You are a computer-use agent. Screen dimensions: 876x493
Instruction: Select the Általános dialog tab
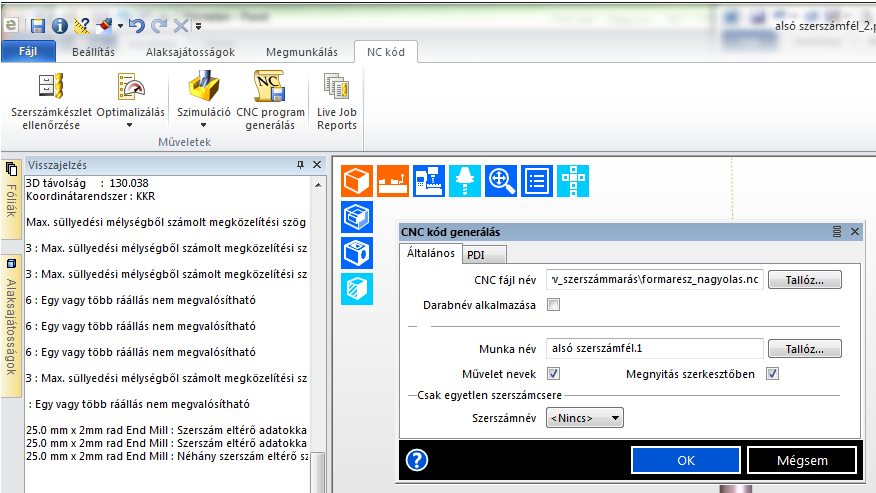(431, 253)
